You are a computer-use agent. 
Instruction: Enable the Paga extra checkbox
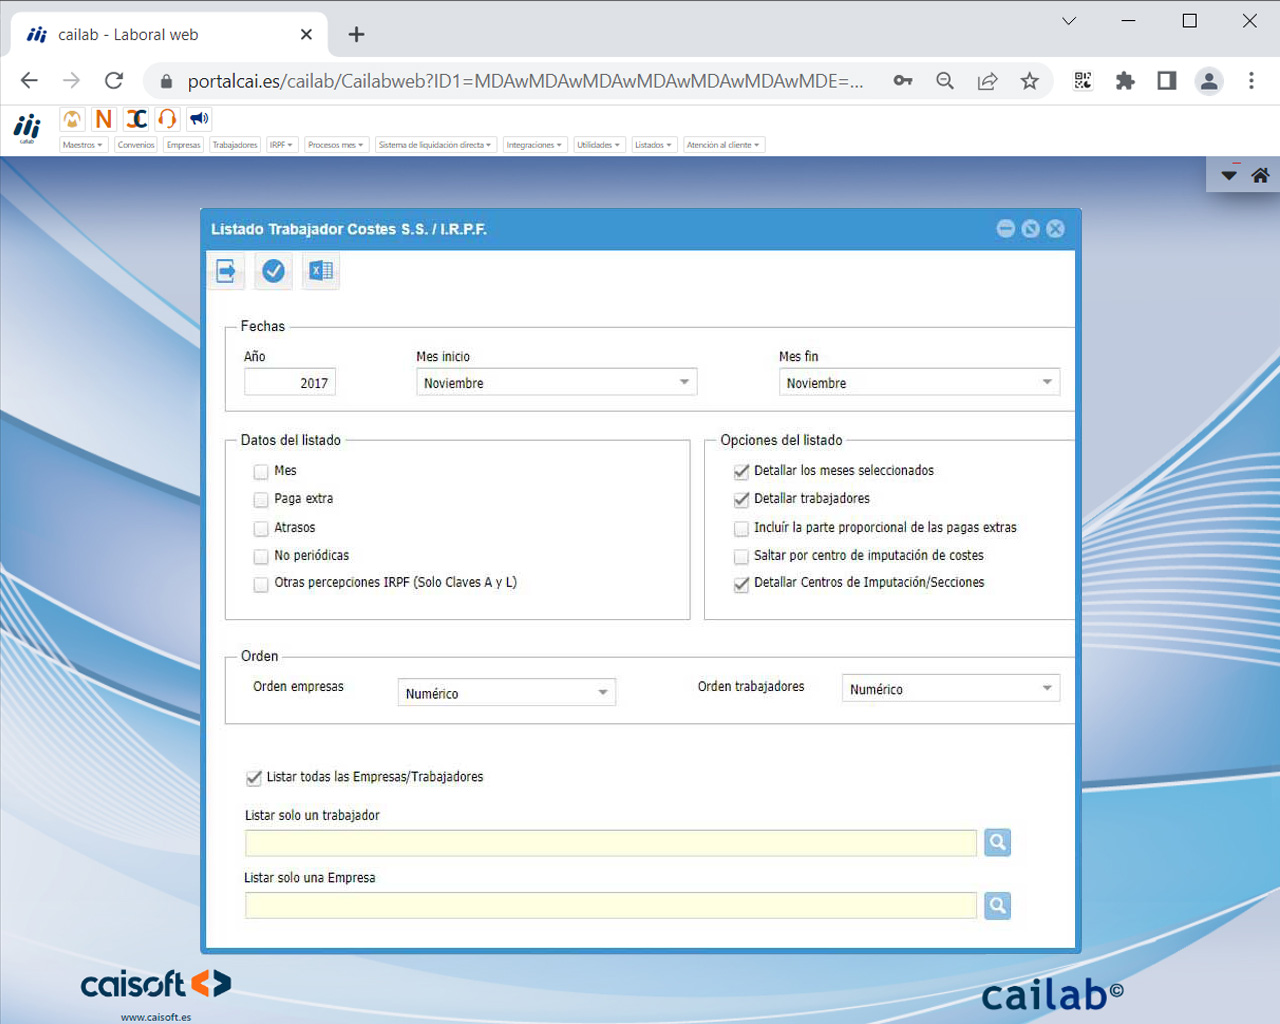tap(260, 500)
